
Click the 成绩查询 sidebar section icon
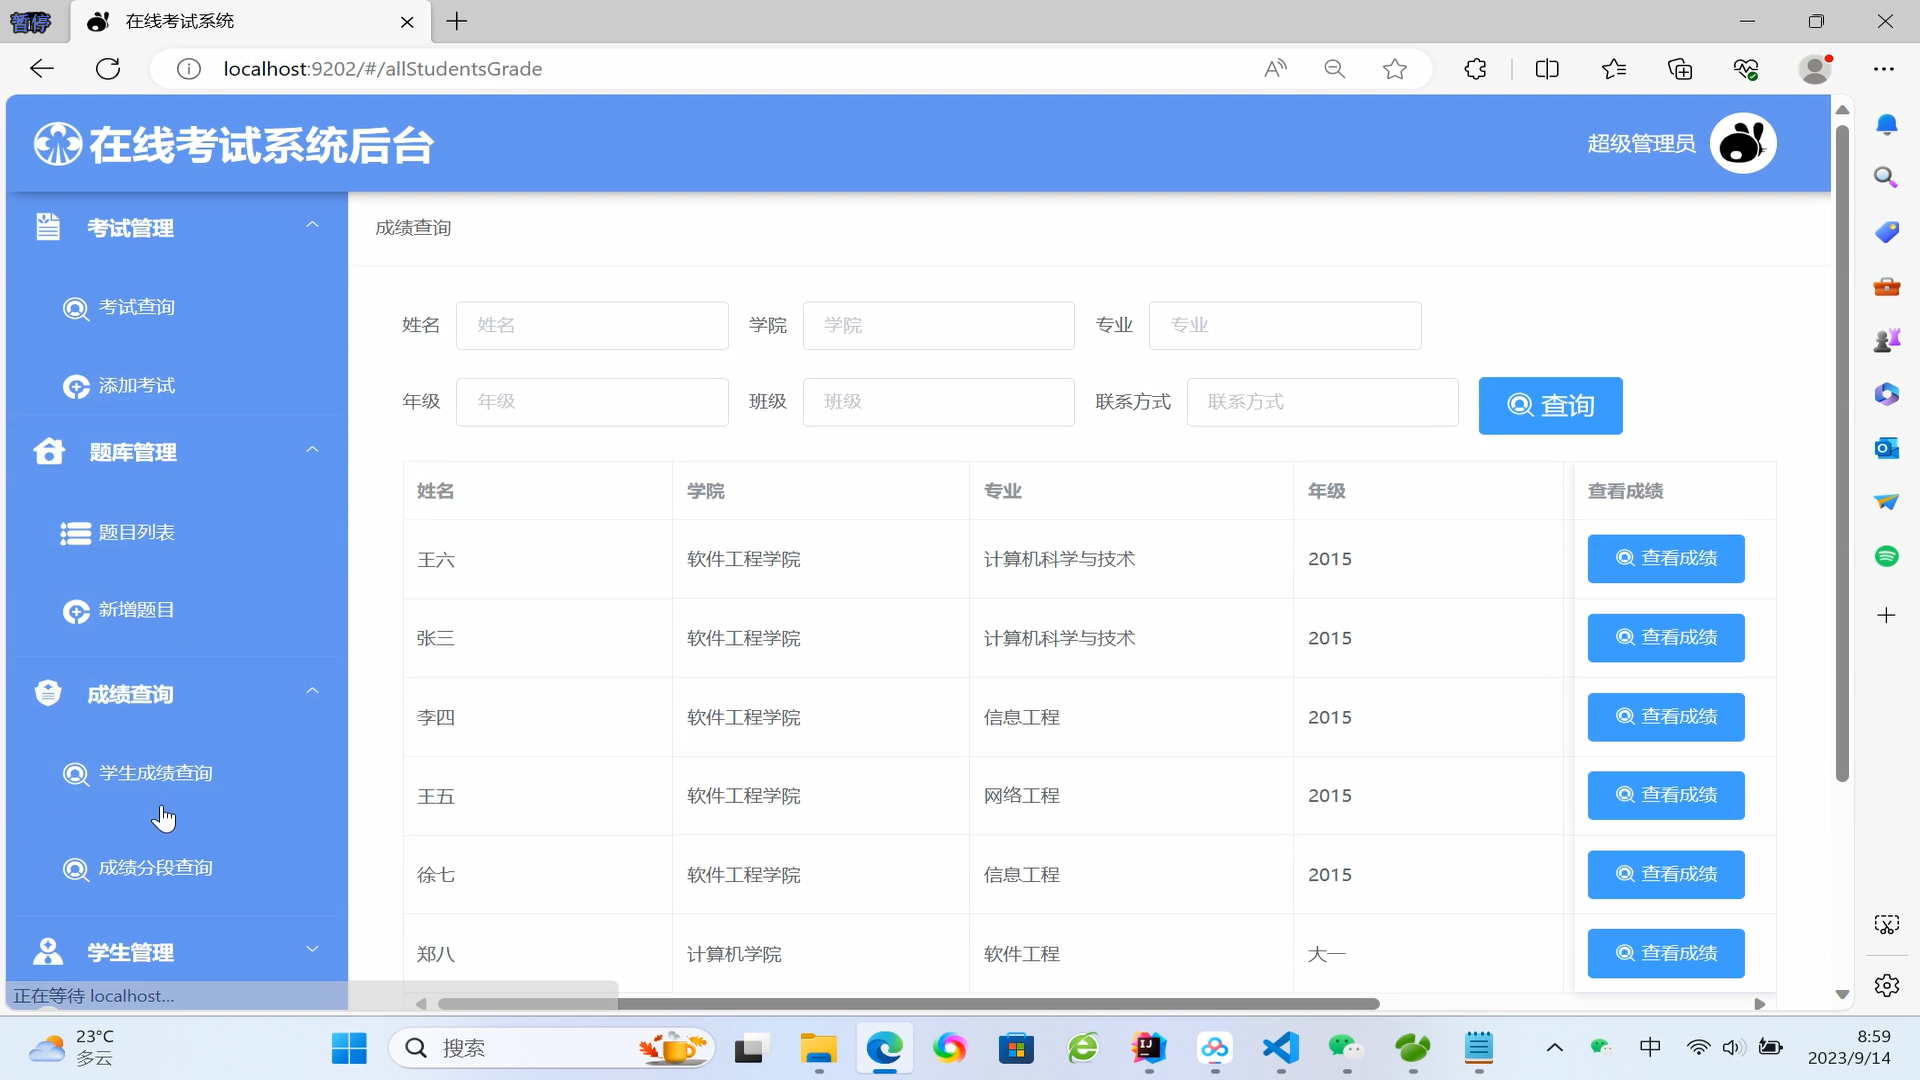point(48,693)
